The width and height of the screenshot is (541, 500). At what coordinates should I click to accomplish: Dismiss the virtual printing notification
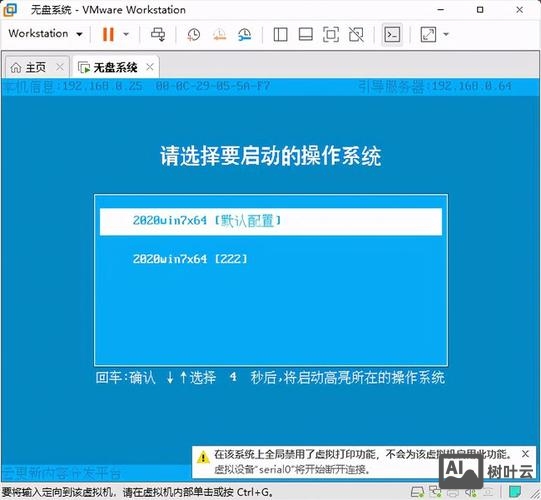(x=525, y=454)
